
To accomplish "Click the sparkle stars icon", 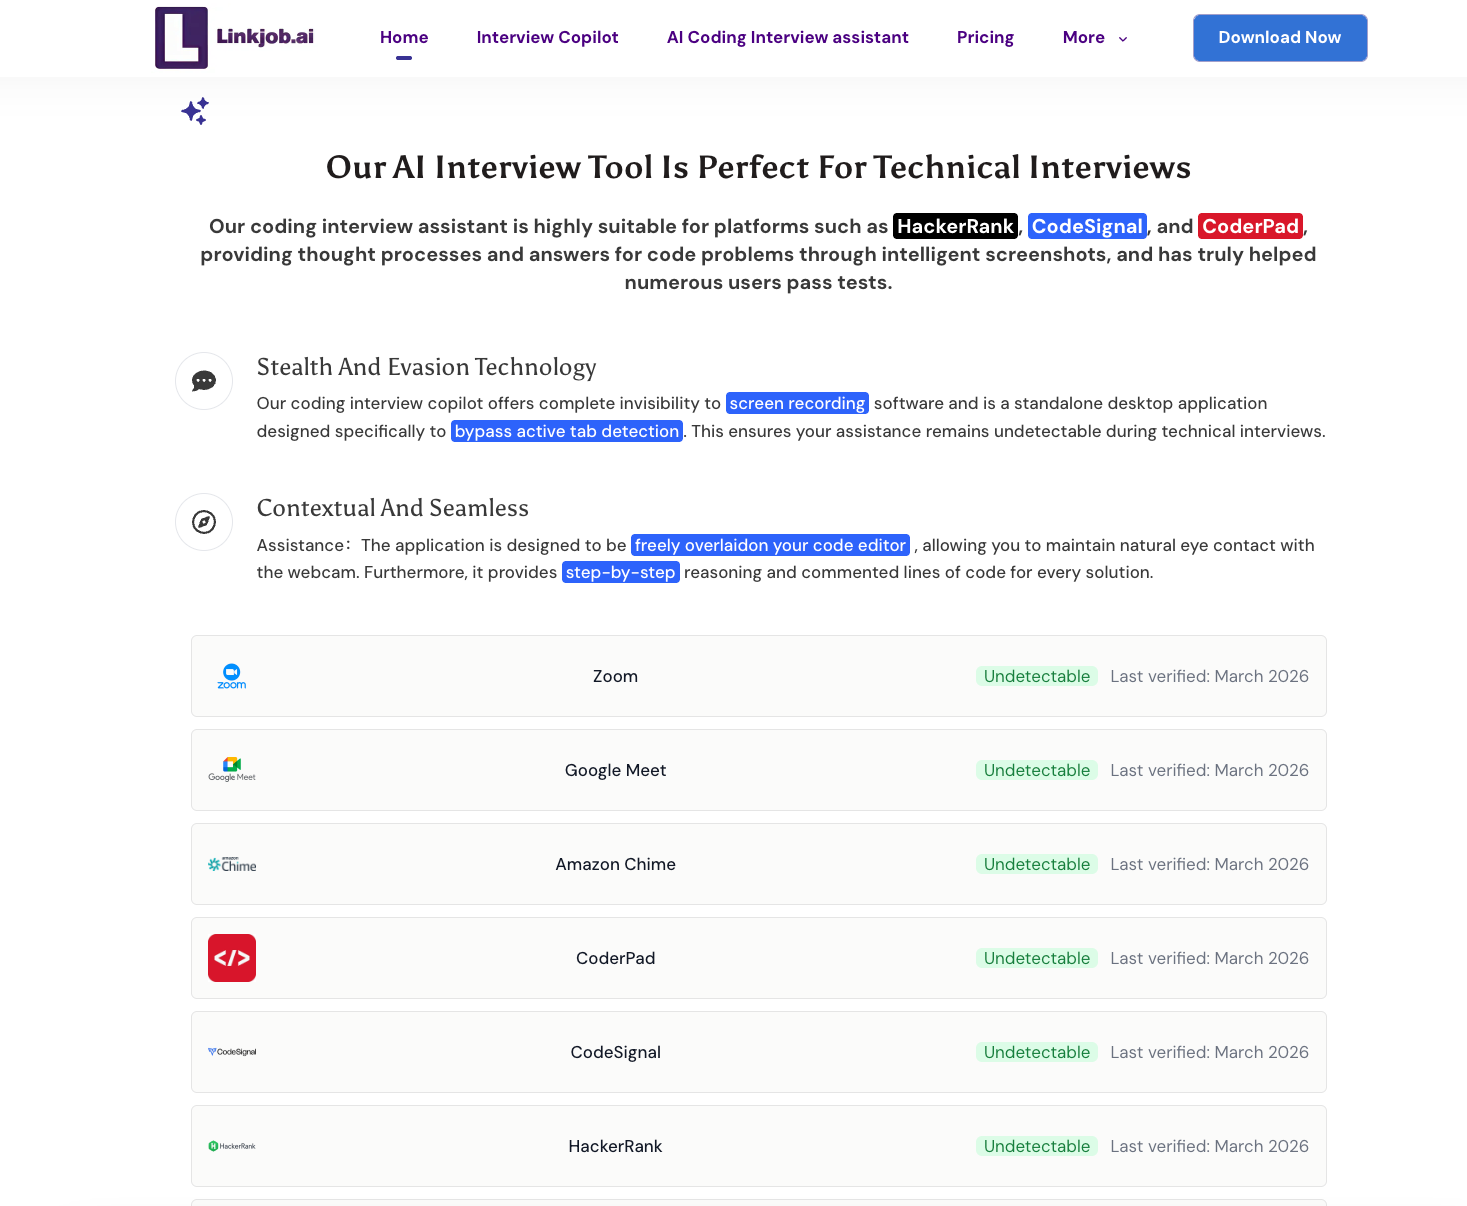I will pyautogui.click(x=195, y=111).
